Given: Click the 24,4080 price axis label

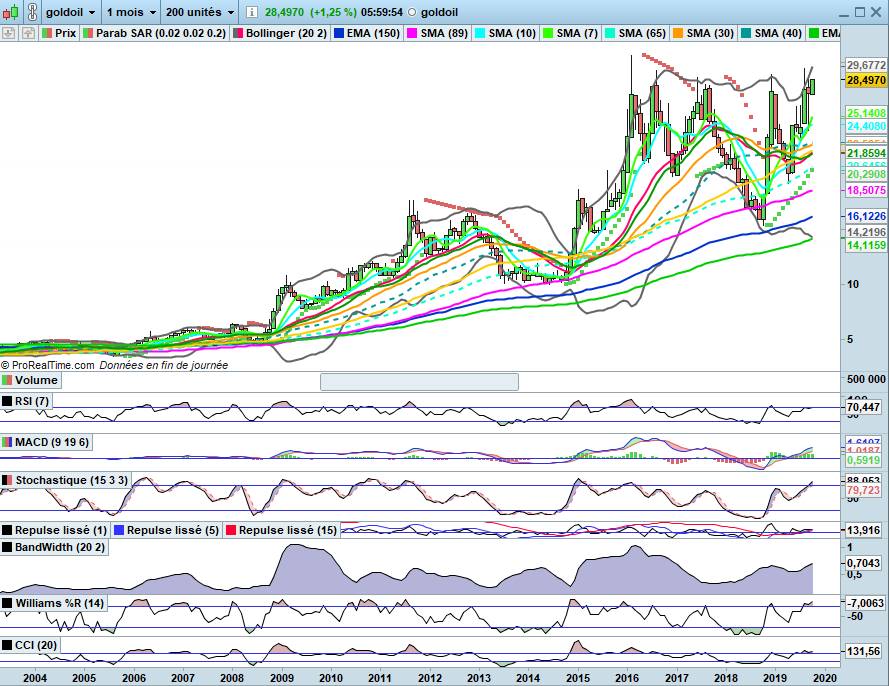Looking at the screenshot, I should [x=866, y=126].
